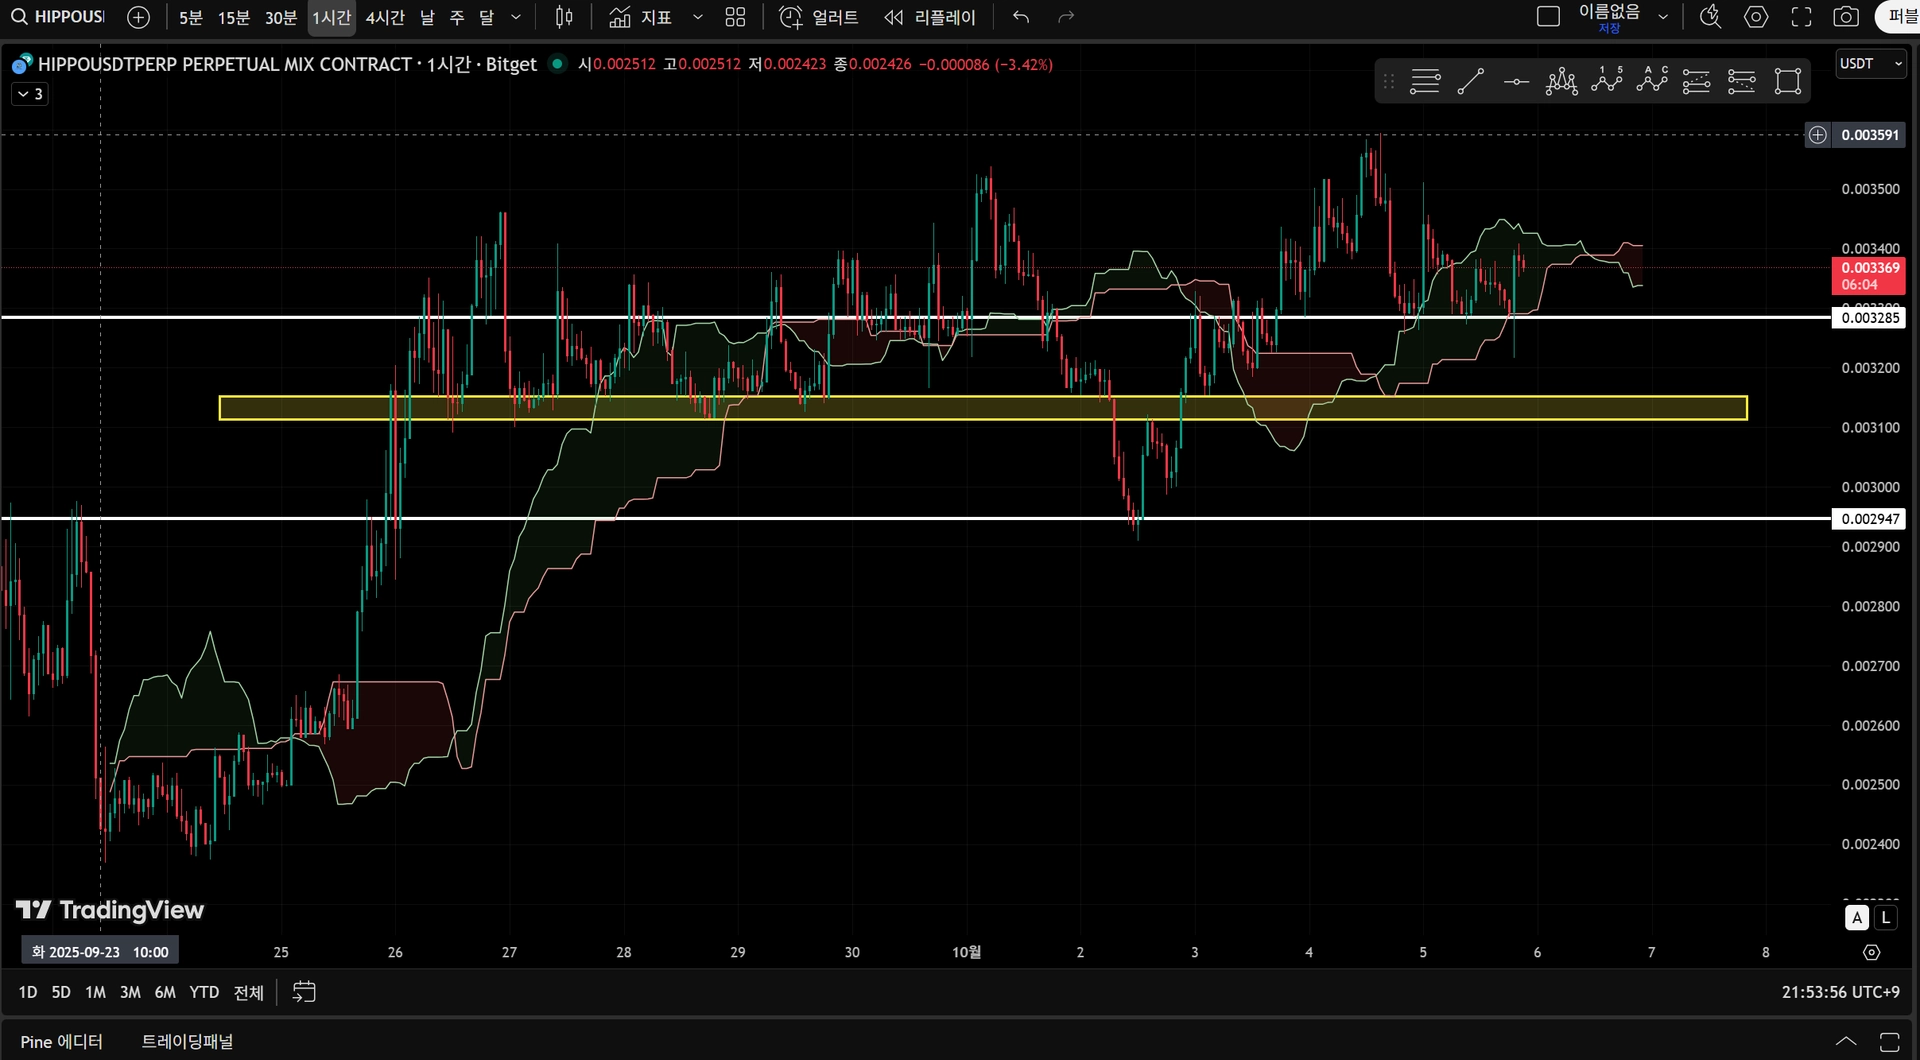Open chart settings hexagon icon
The height and width of the screenshot is (1060, 1920).
tap(1756, 17)
